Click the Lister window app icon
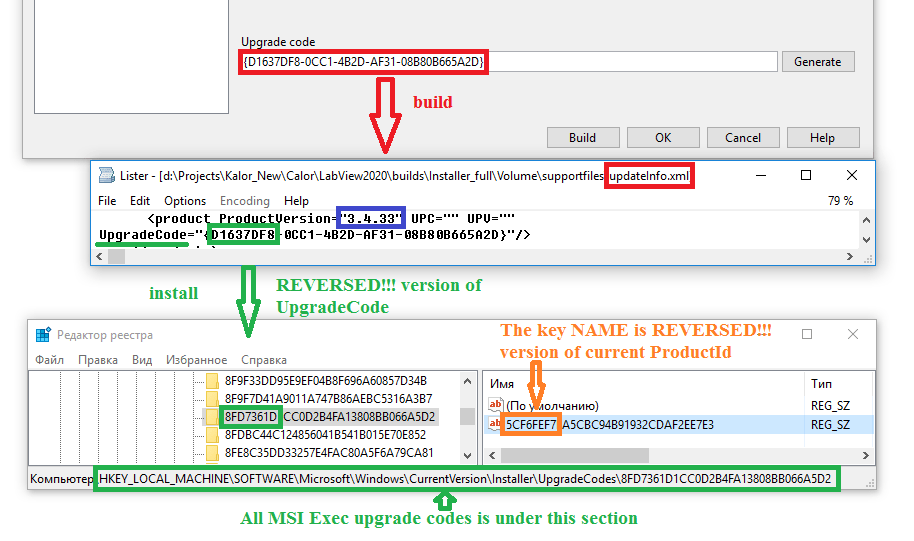This screenshot has width=914, height=541. [x=107, y=175]
